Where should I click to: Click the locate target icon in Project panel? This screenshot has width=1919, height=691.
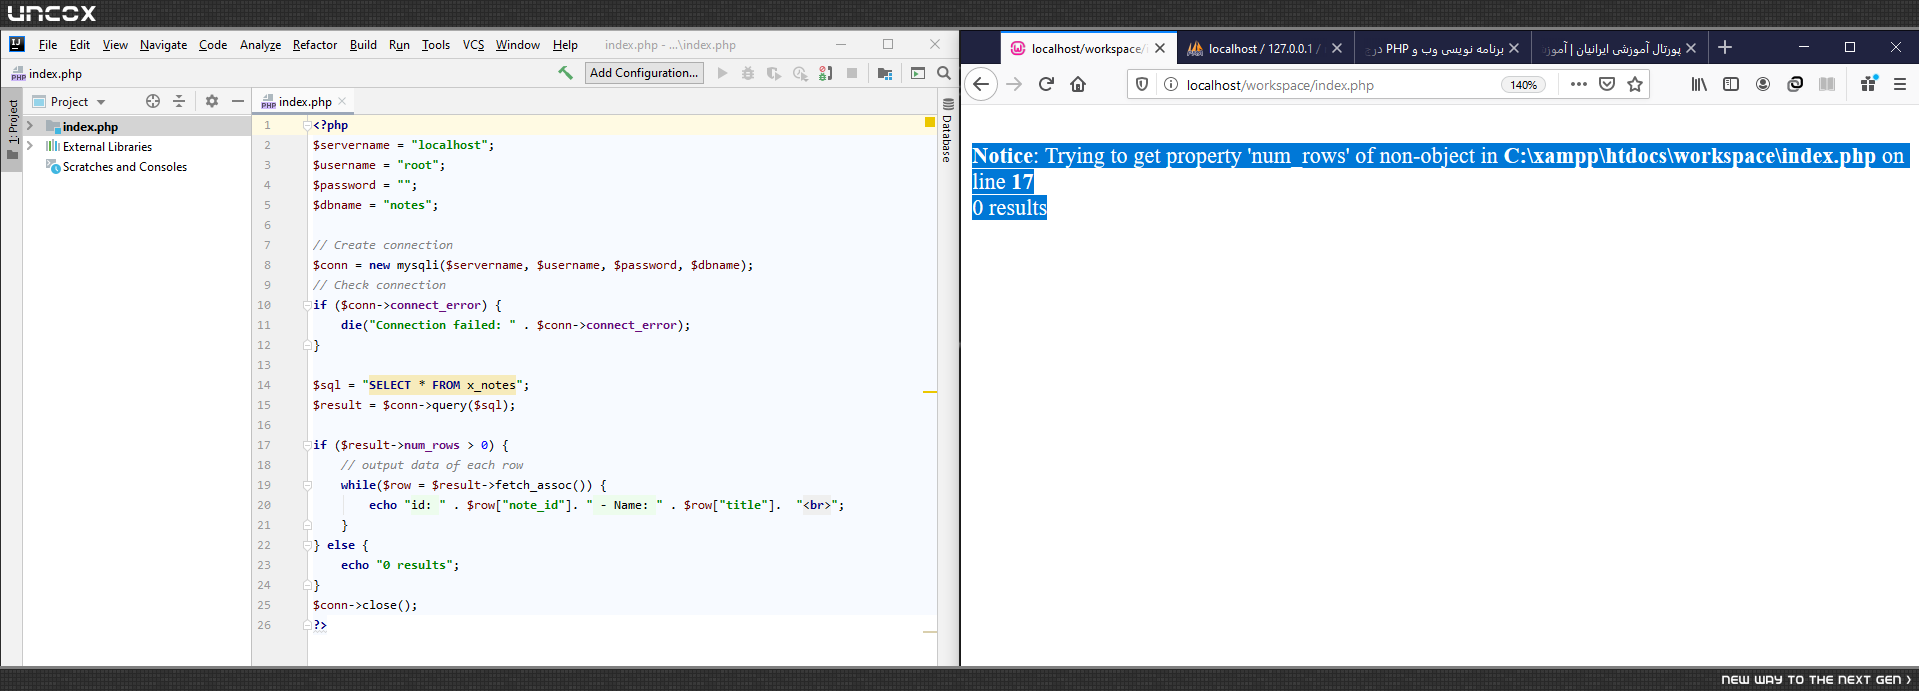(x=153, y=101)
